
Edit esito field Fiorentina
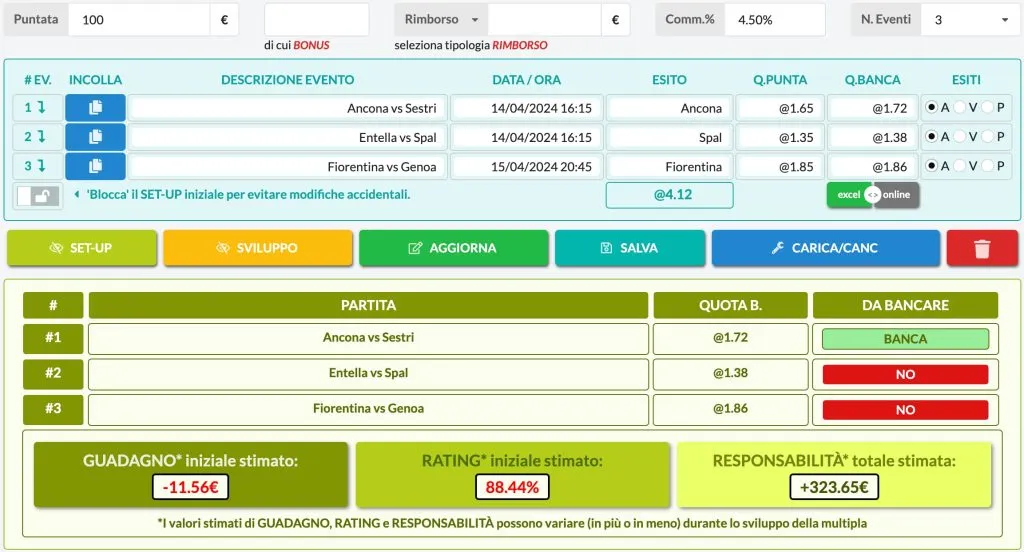tap(669, 167)
